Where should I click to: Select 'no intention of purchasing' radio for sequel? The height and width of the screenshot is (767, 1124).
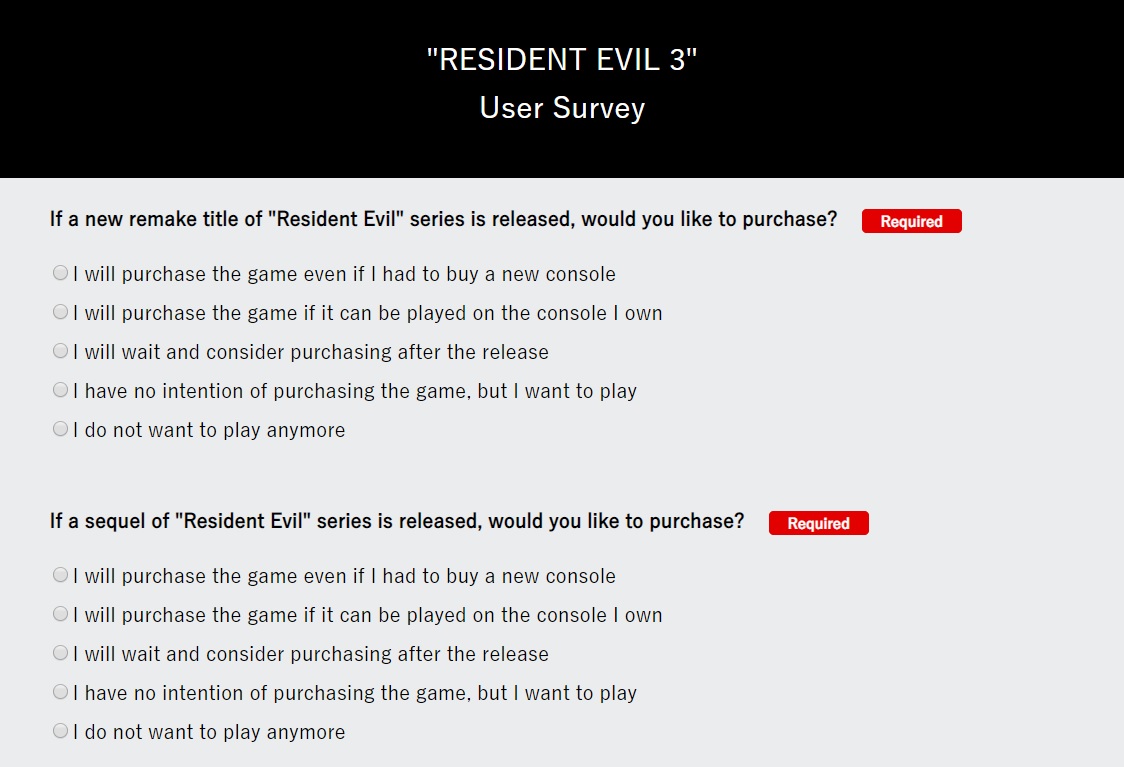pos(61,692)
